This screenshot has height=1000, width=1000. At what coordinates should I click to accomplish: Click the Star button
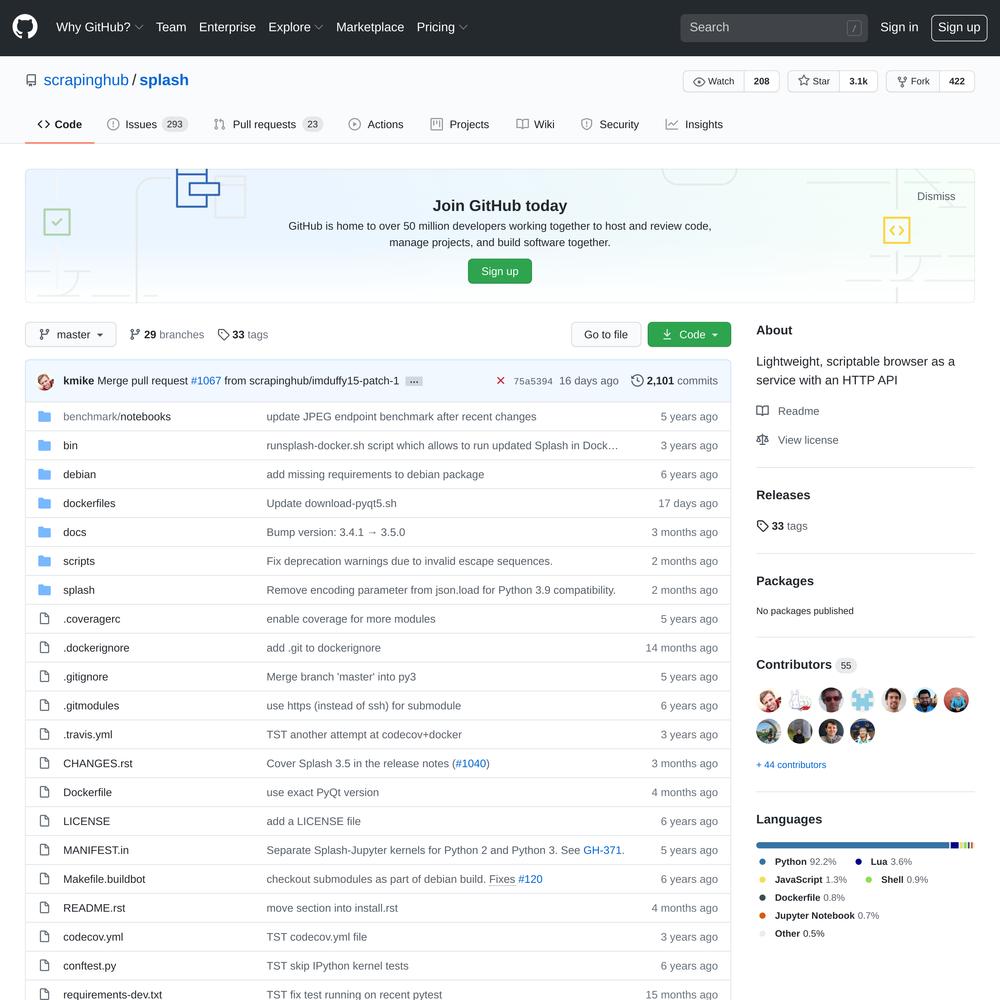pyautogui.click(x=814, y=82)
